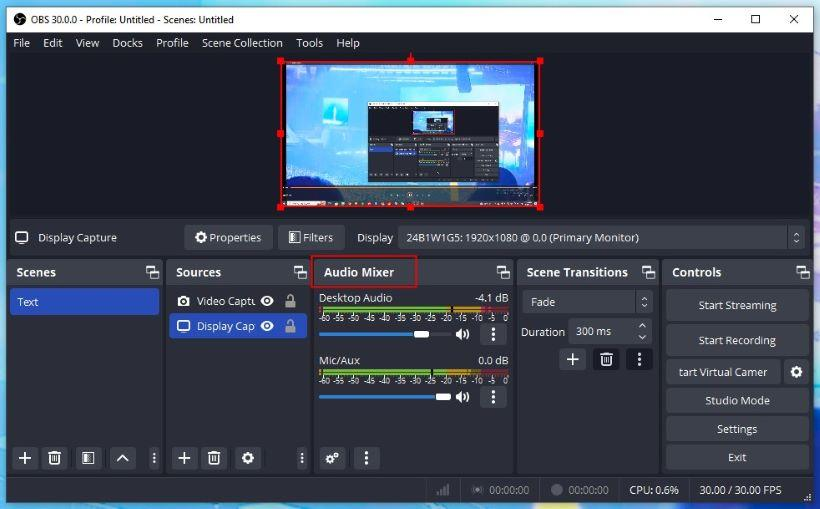Open advanced audio properties gears icon
This screenshot has width=820, height=509.
click(332, 458)
